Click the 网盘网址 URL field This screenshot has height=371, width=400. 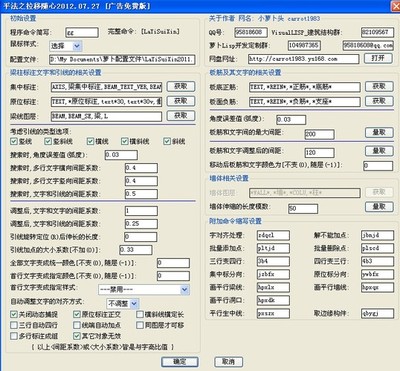click(304, 59)
